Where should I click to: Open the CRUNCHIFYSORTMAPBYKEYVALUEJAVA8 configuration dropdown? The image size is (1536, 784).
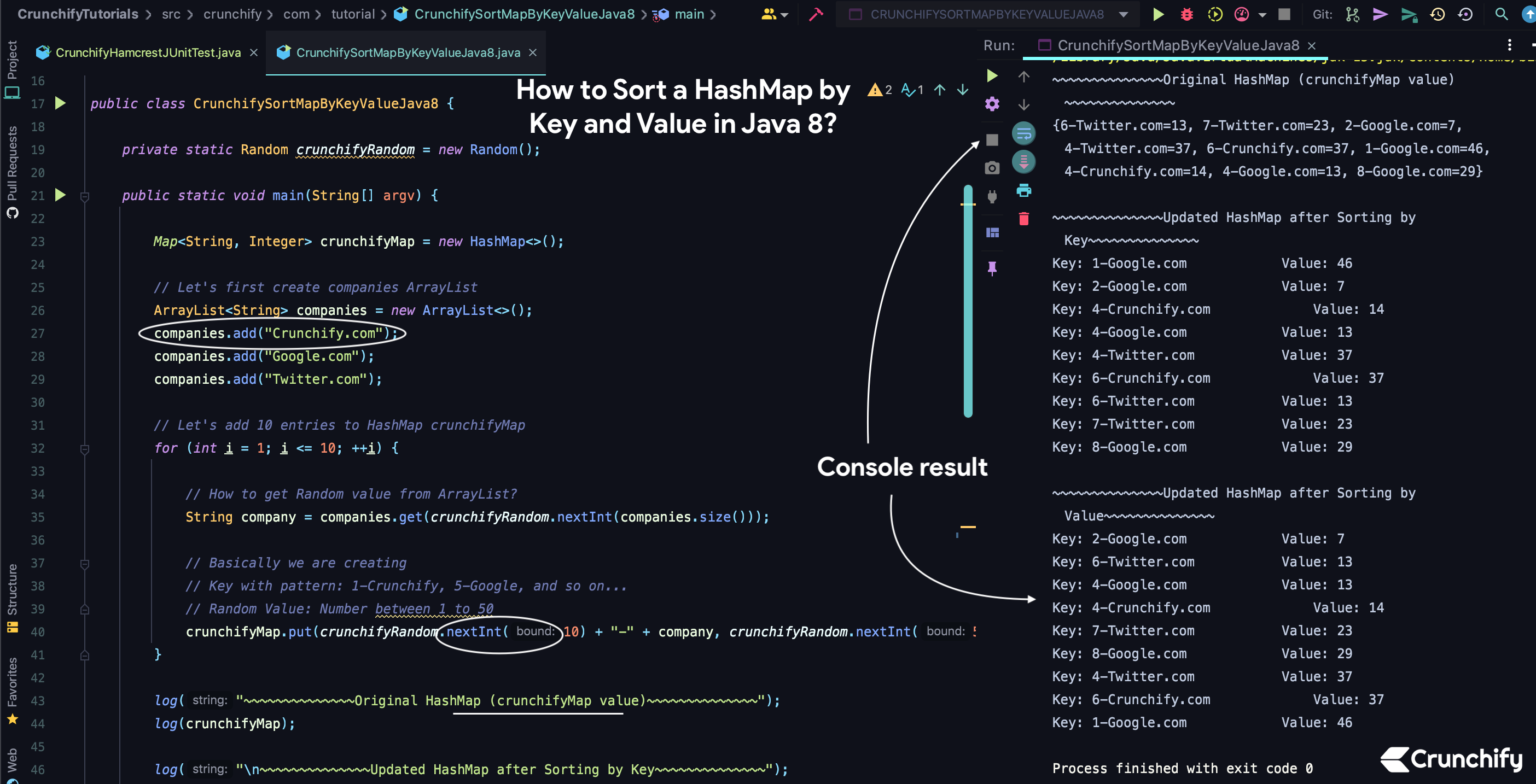[1124, 14]
